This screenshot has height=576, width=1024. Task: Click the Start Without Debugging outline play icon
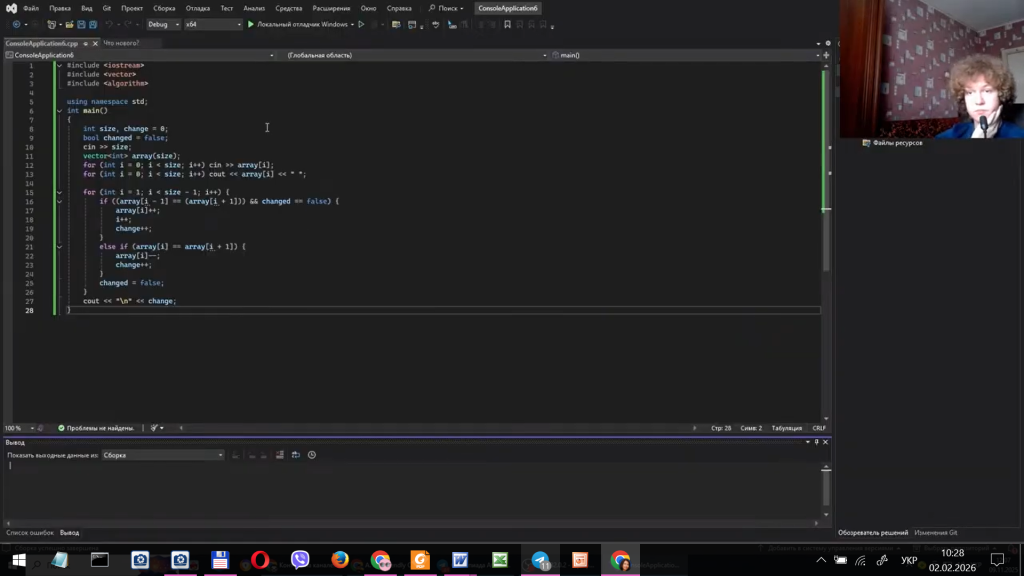coord(361,24)
